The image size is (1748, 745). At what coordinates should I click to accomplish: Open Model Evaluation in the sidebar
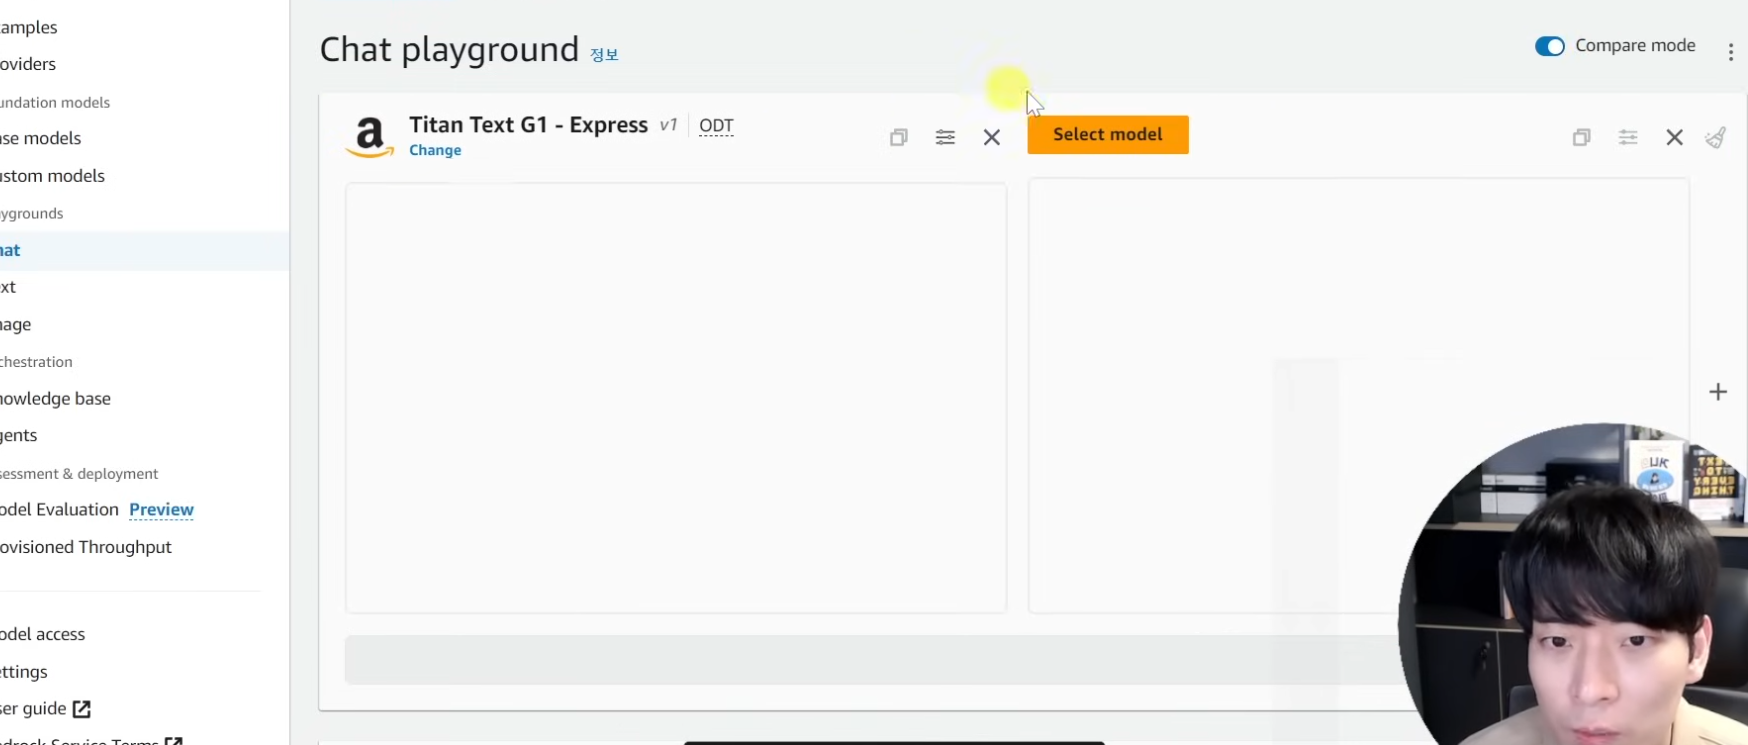(59, 510)
